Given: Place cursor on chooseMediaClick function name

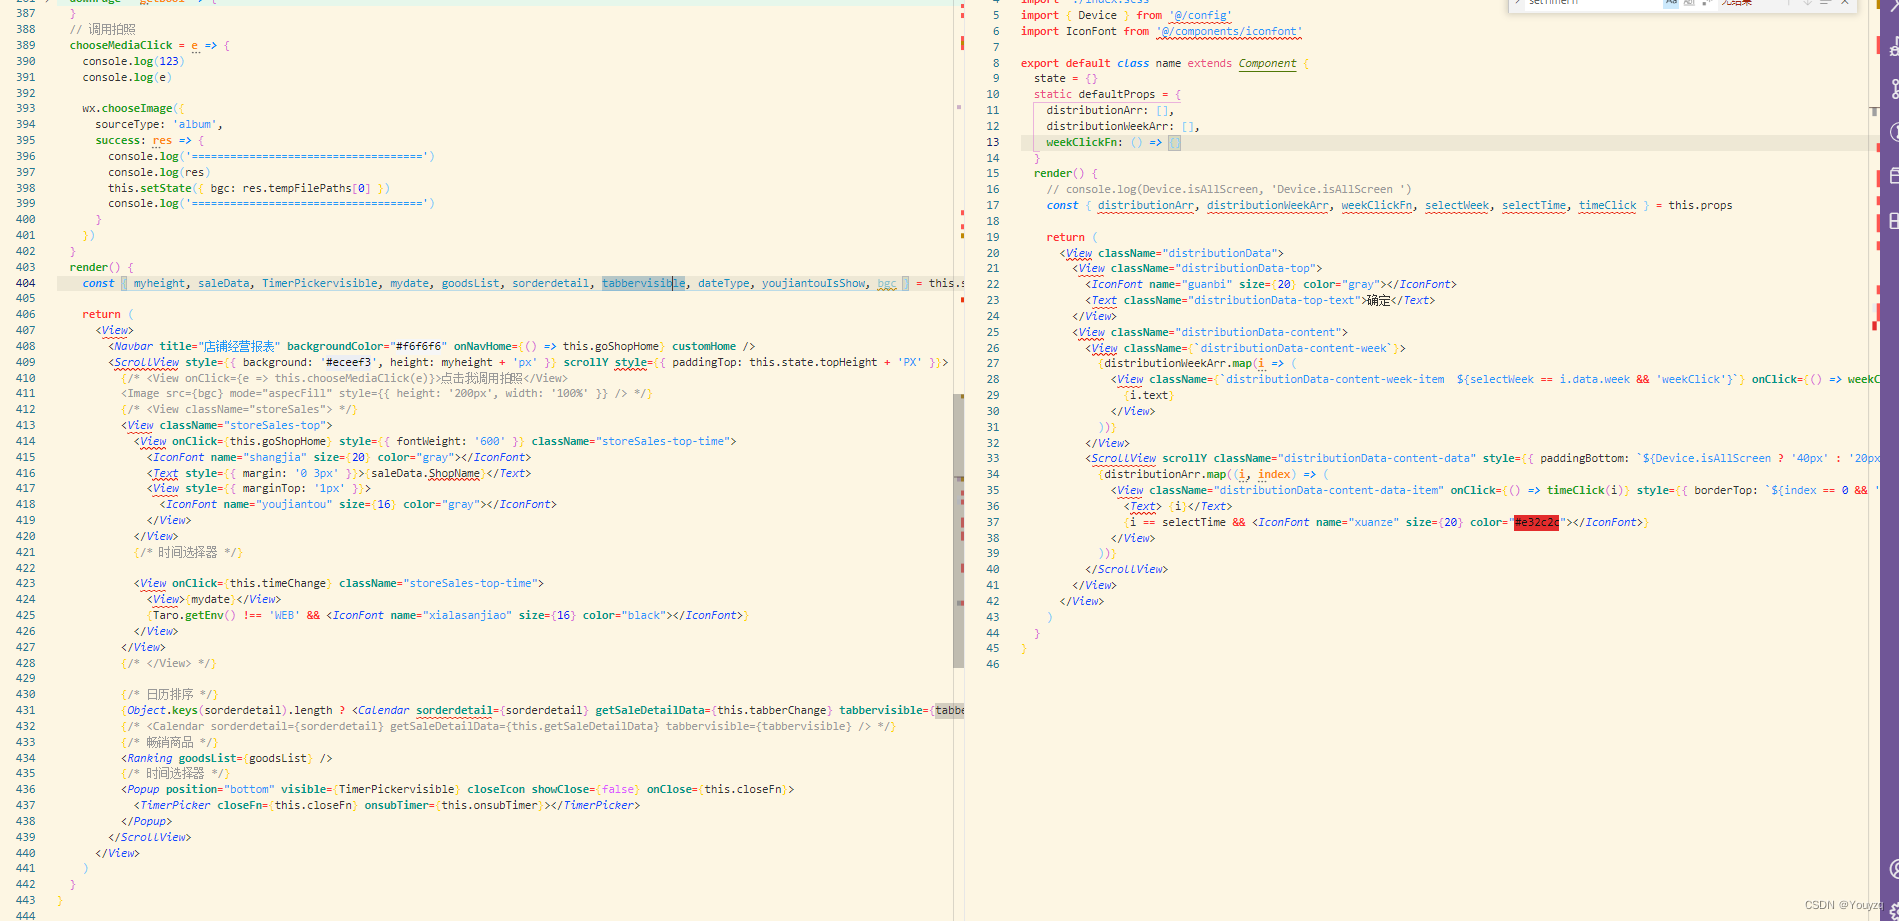Looking at the screenshot, I should (121, 46).
